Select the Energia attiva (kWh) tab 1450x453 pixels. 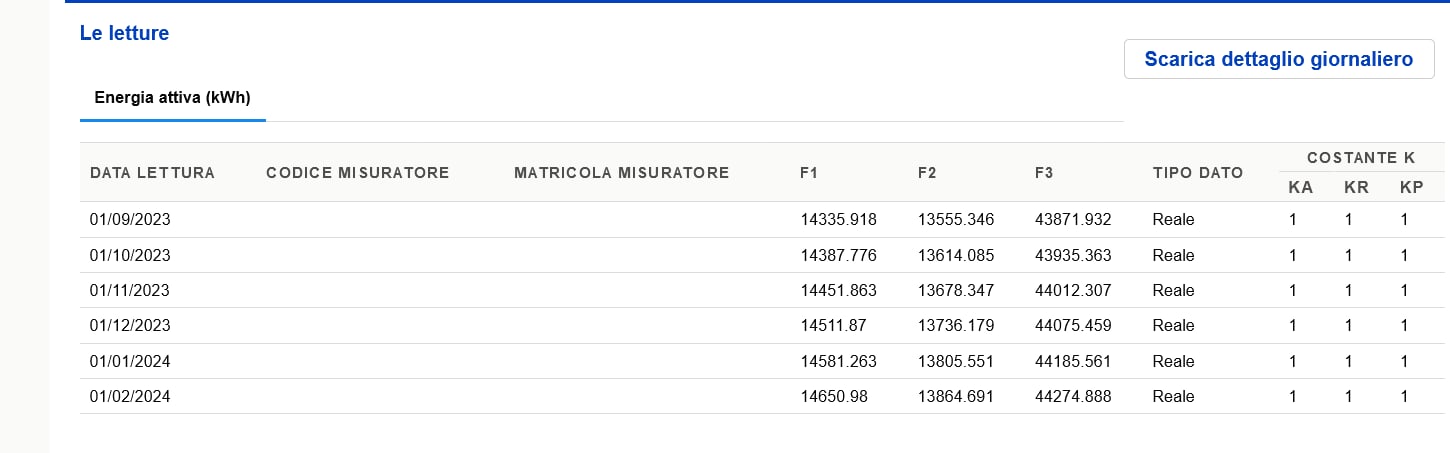coord(172,98)
